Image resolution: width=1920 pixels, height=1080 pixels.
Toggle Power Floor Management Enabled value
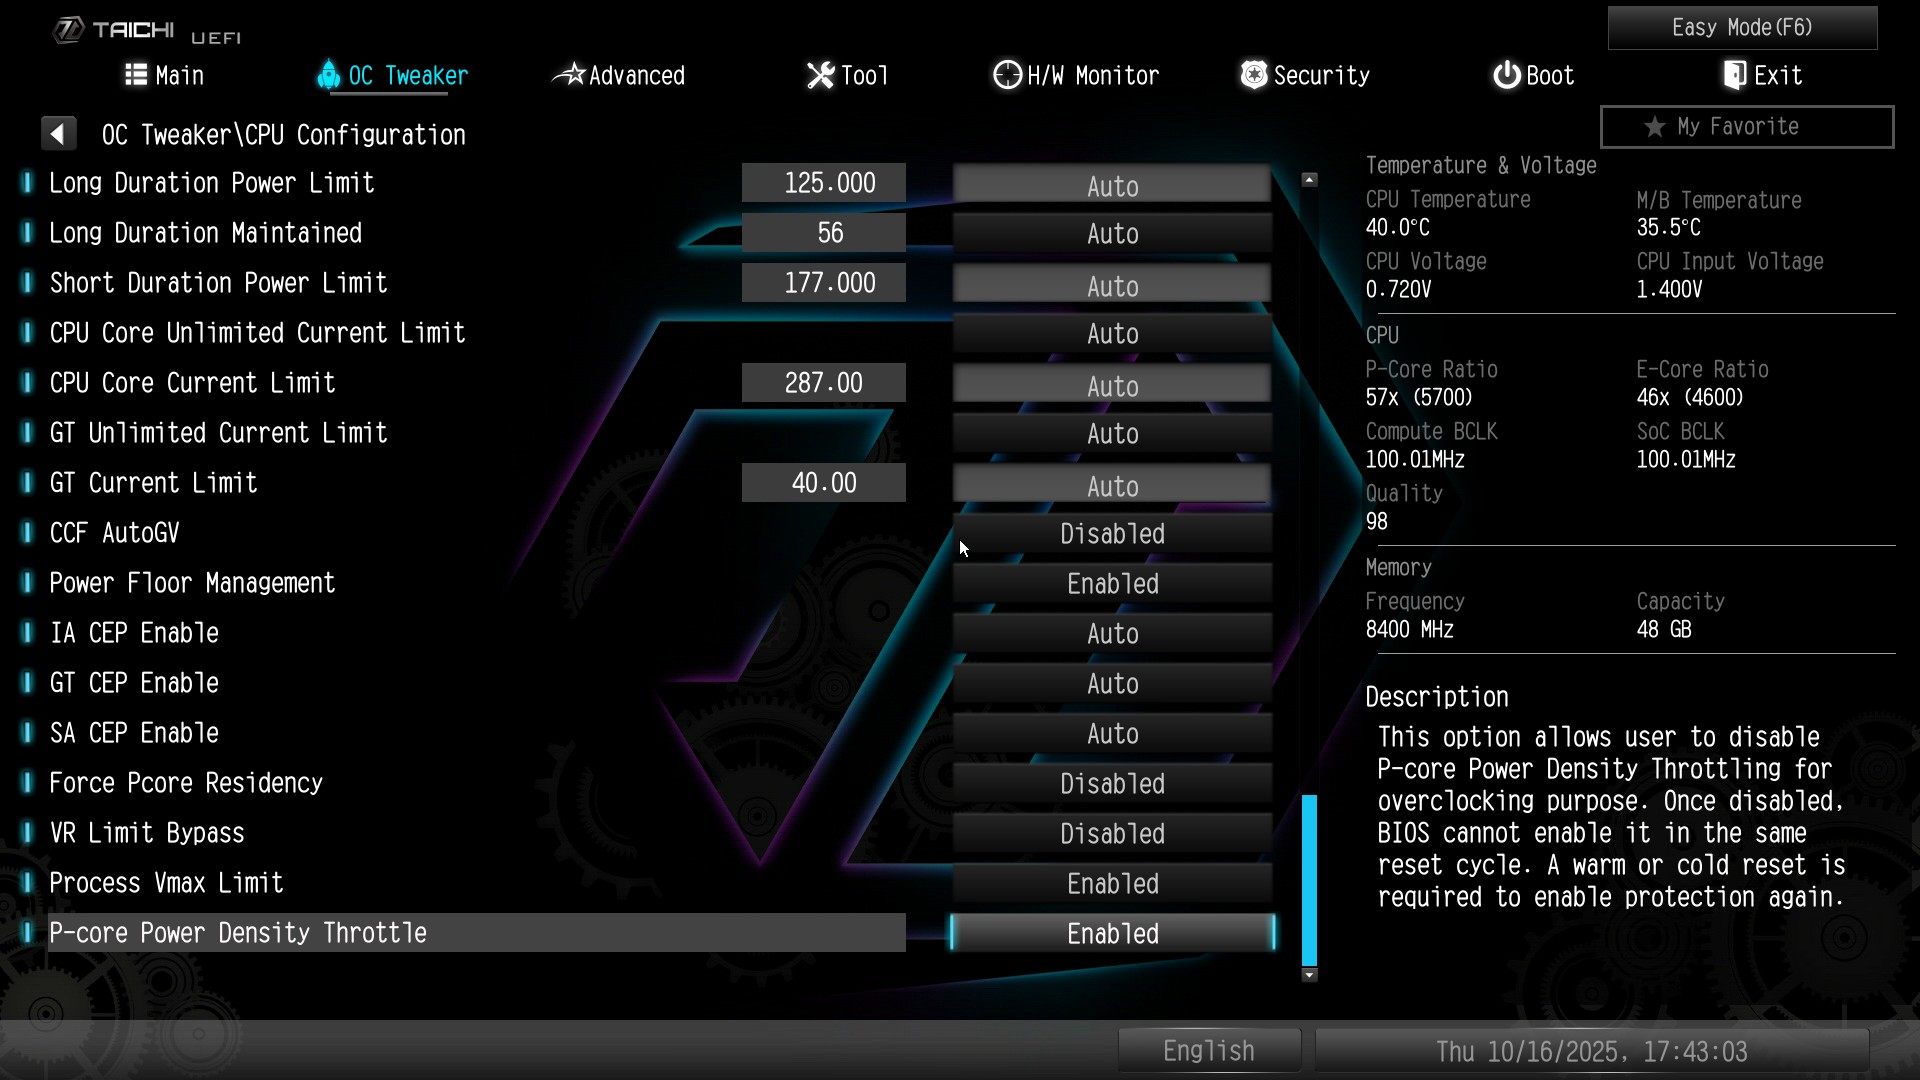[1112, 584]
